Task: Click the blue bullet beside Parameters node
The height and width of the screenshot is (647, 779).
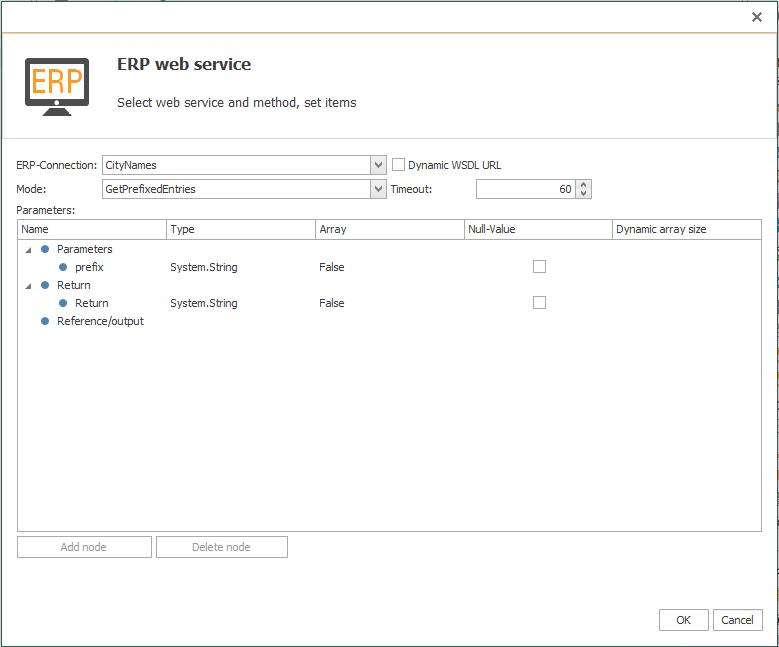Action: click(45, 249)
